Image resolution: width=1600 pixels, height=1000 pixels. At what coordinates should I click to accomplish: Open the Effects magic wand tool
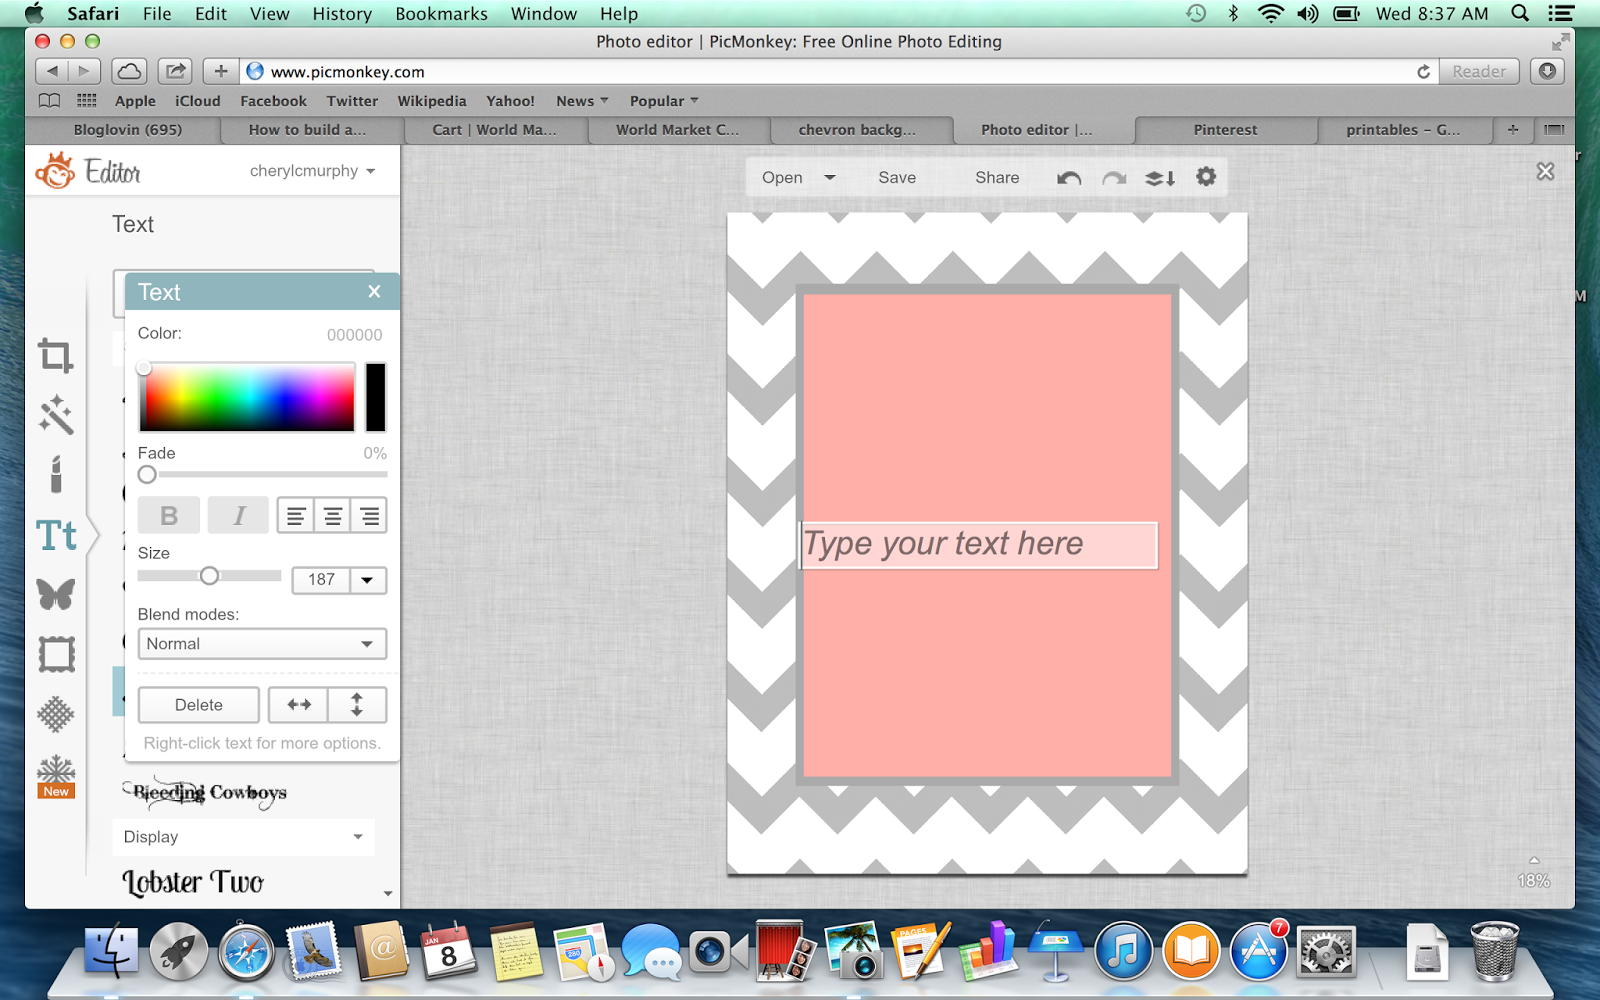point(56,415)
